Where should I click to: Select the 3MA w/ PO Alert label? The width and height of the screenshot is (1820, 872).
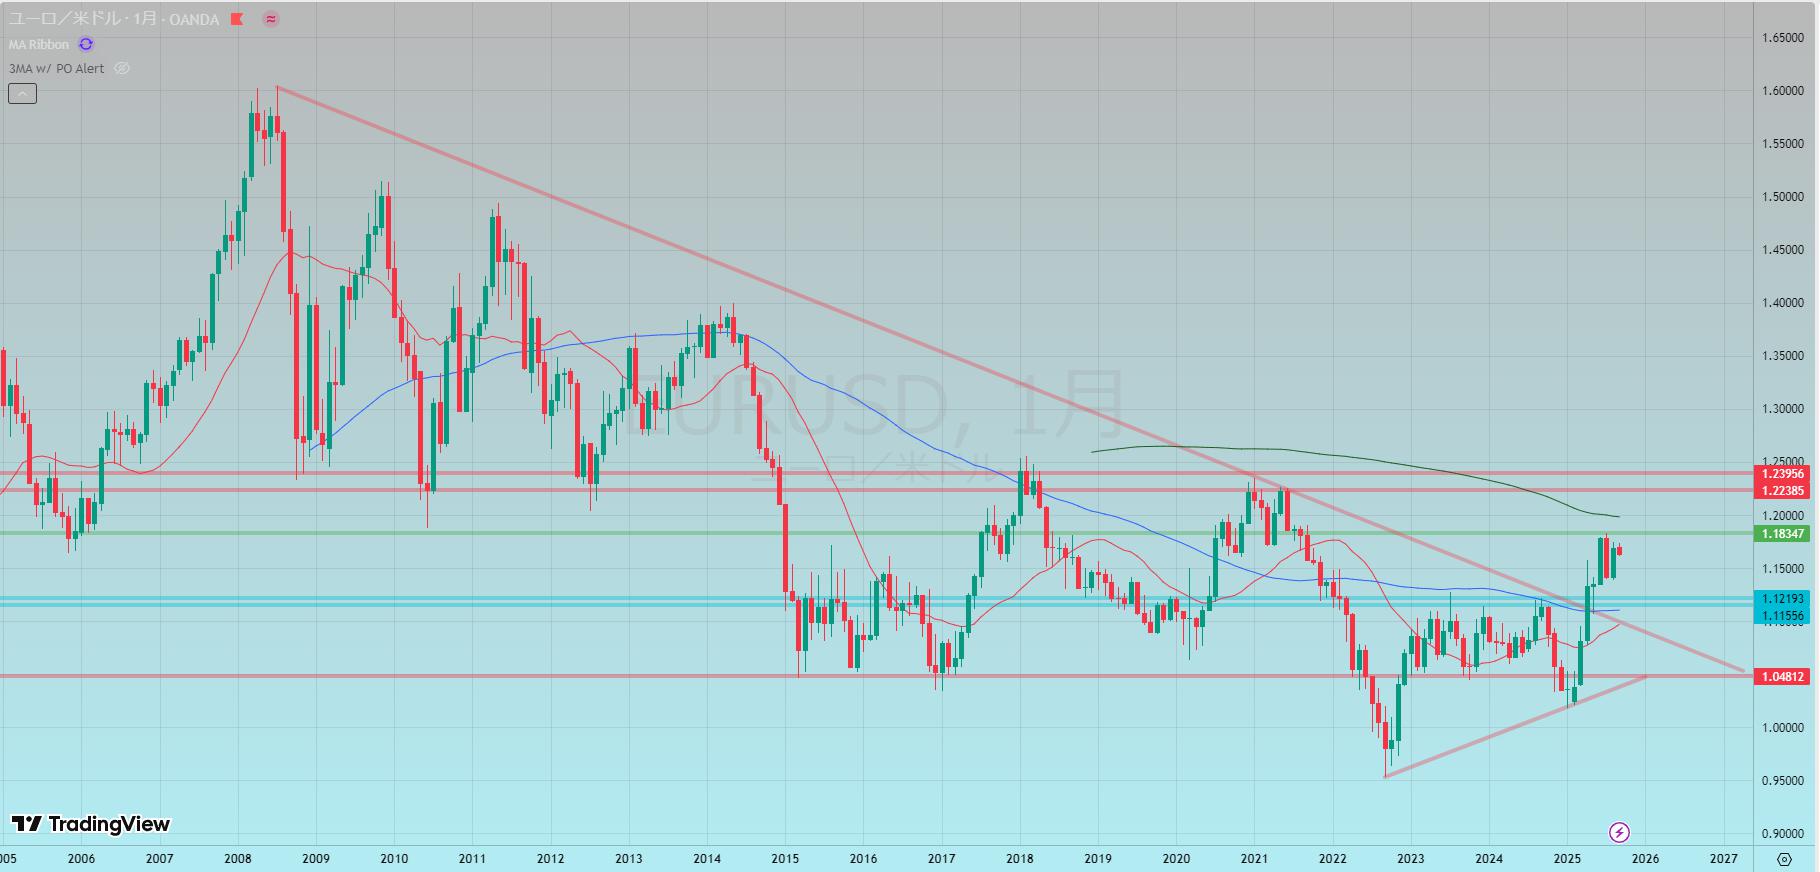coord(56,69)
